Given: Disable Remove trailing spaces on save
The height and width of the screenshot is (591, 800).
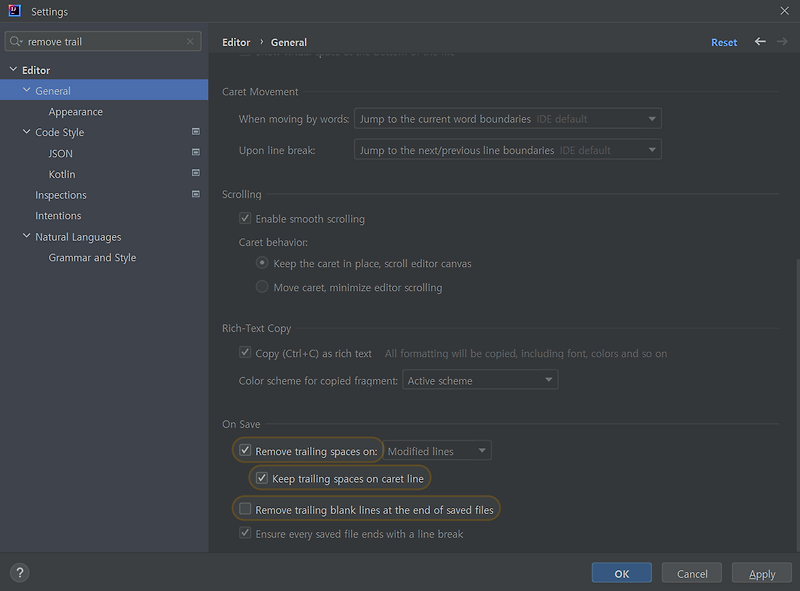Looking at the screenshot, I should tap(245, 451).
